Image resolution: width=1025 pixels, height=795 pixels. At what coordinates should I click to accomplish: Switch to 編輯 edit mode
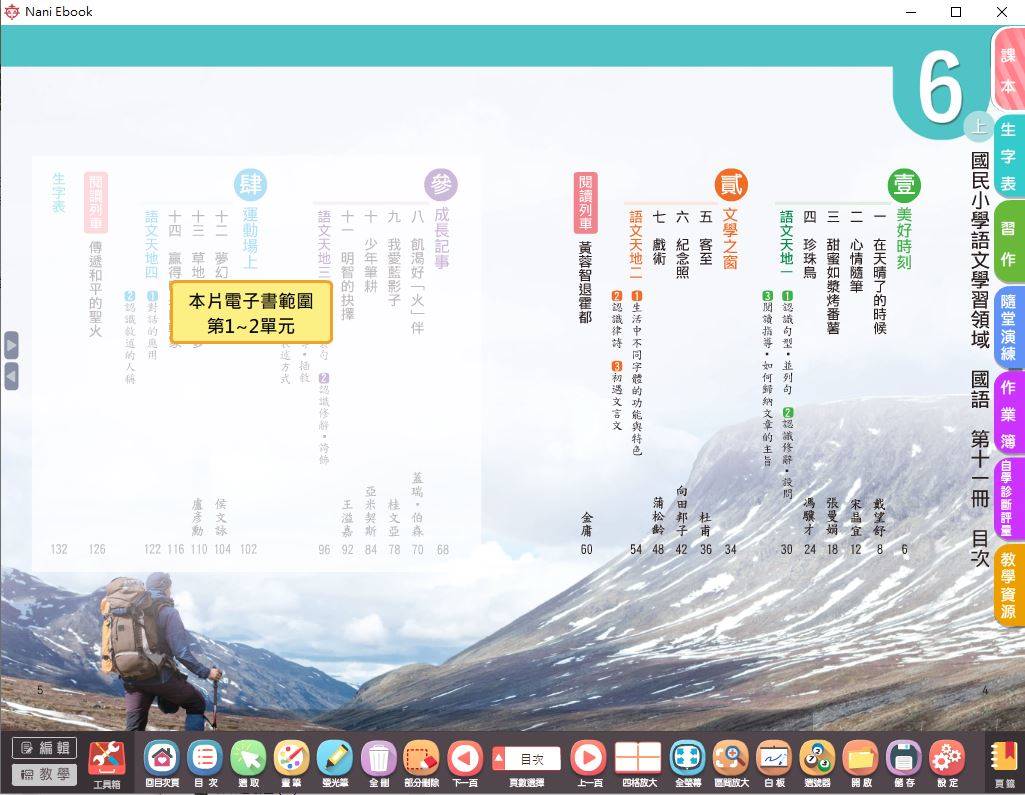44,748
